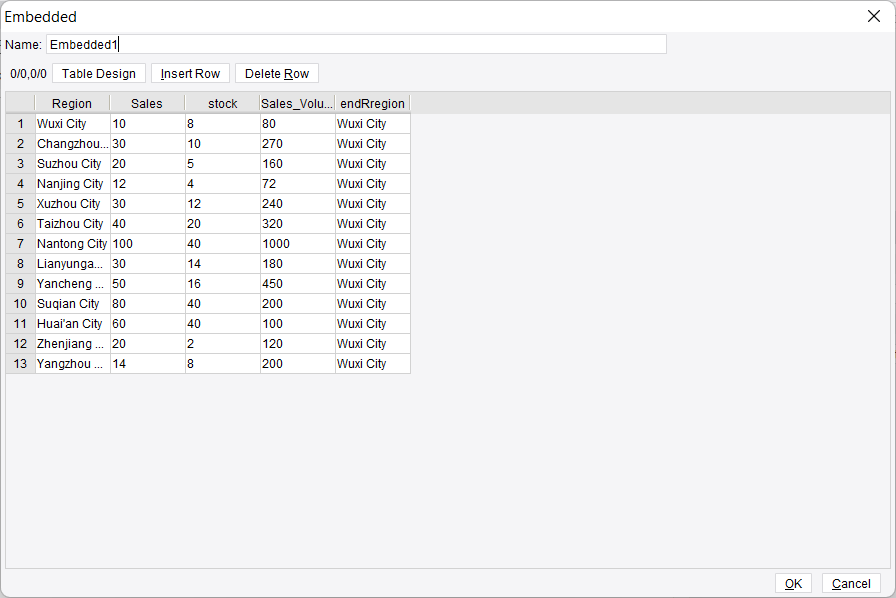Viewport: 896px width, 598px height.
Task: Click Sales_Volume value 72 in Nanjing row
Action: [x=297, y=184]
